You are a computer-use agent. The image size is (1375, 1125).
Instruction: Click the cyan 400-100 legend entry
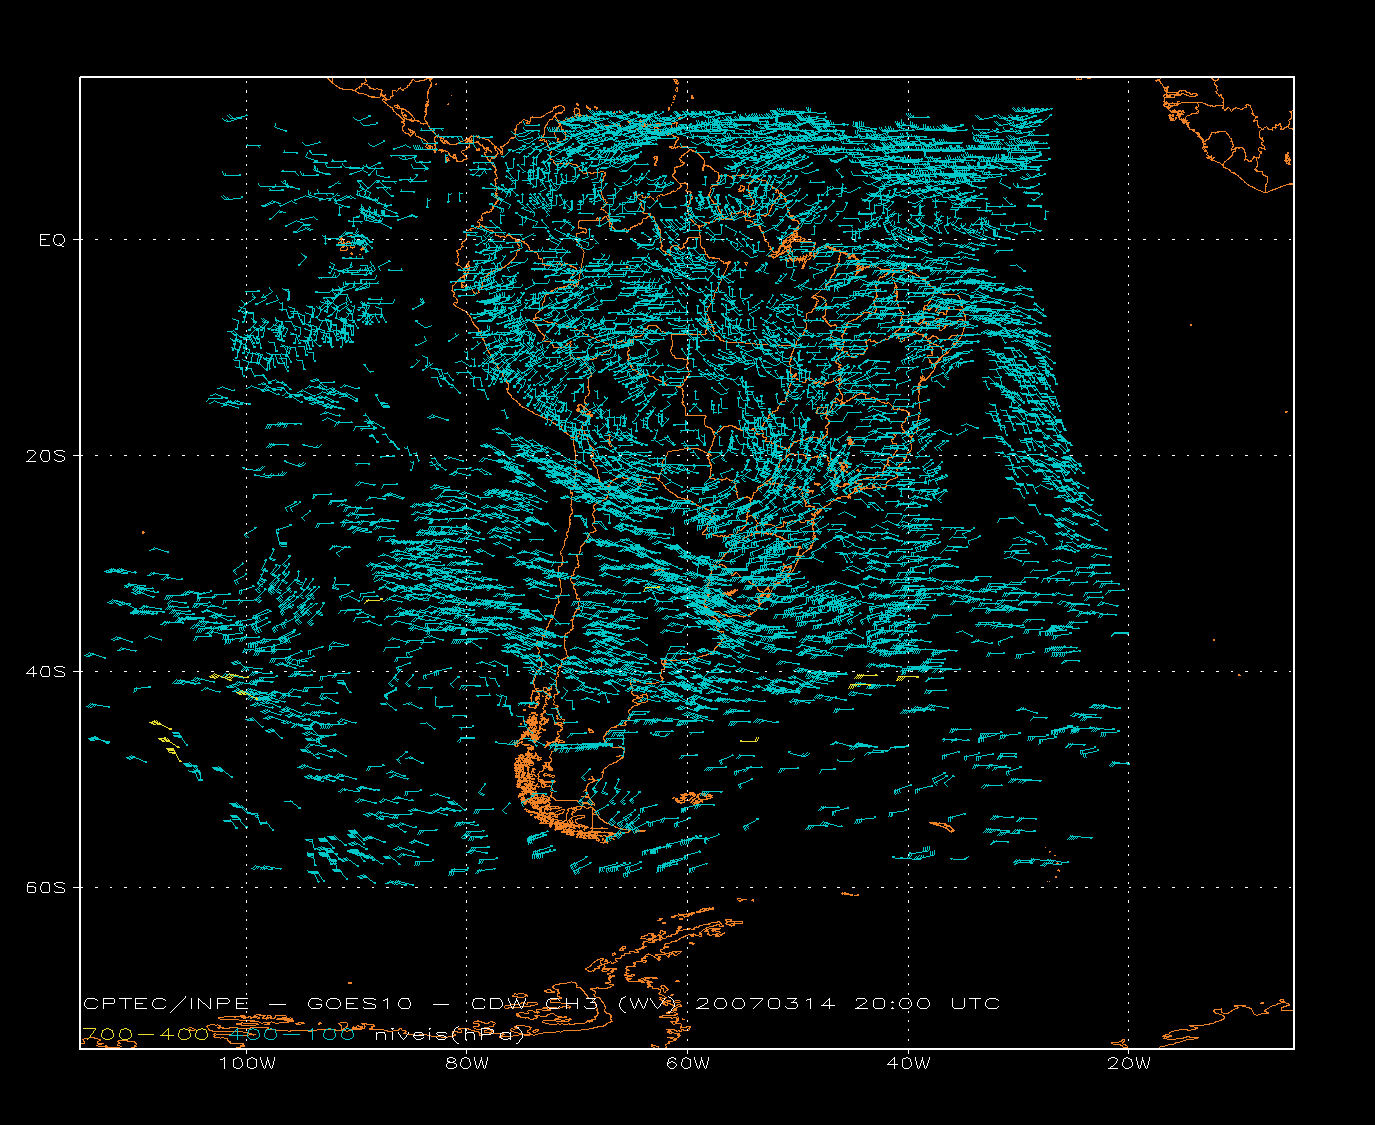(x=294, y=1034)
